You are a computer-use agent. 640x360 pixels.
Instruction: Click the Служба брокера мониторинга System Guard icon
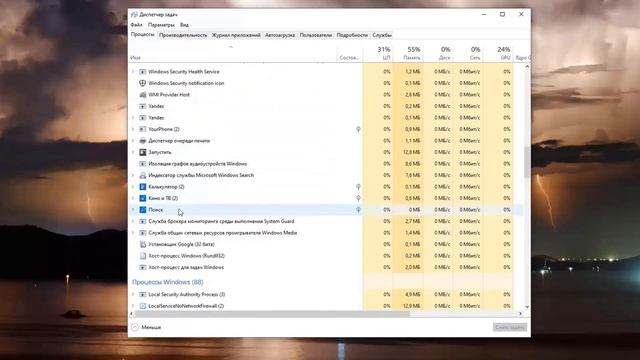point(142,221)
